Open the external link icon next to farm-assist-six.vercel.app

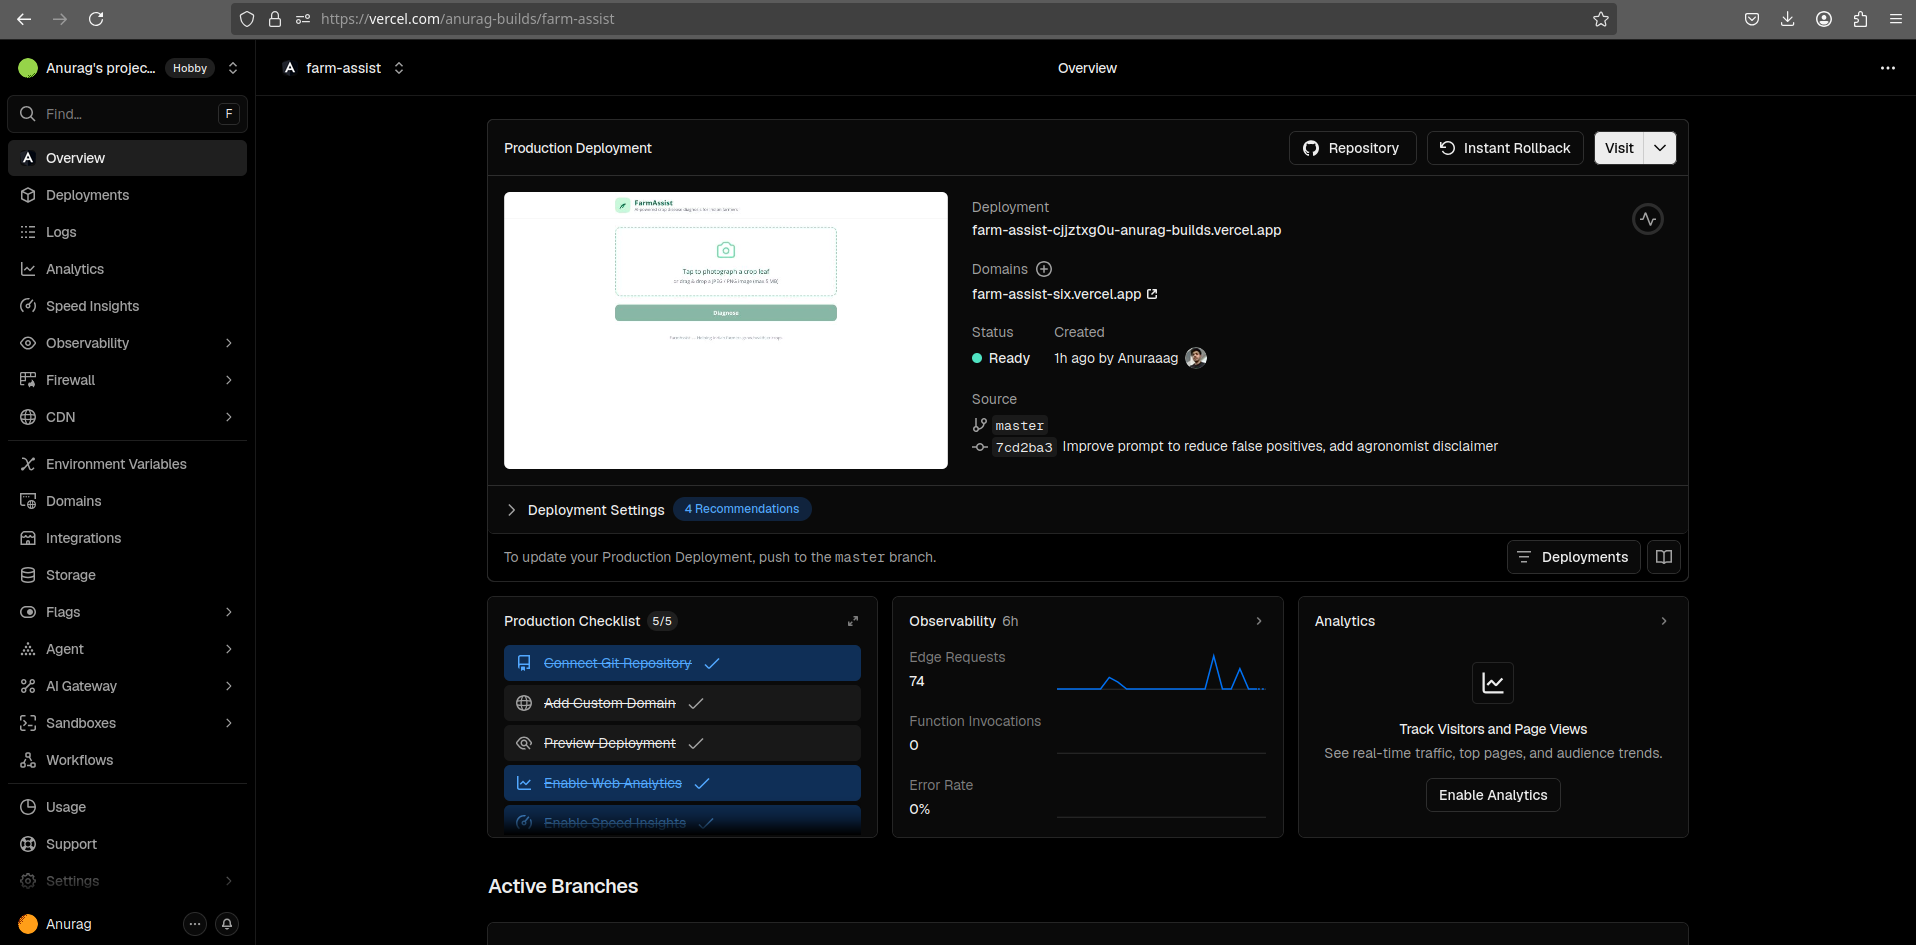tap(1152, 294)
